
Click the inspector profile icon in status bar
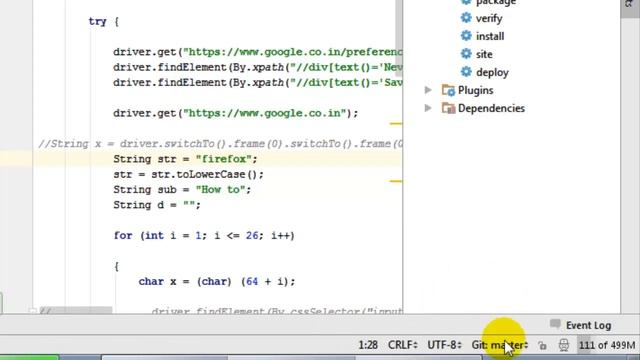(564, 345)
